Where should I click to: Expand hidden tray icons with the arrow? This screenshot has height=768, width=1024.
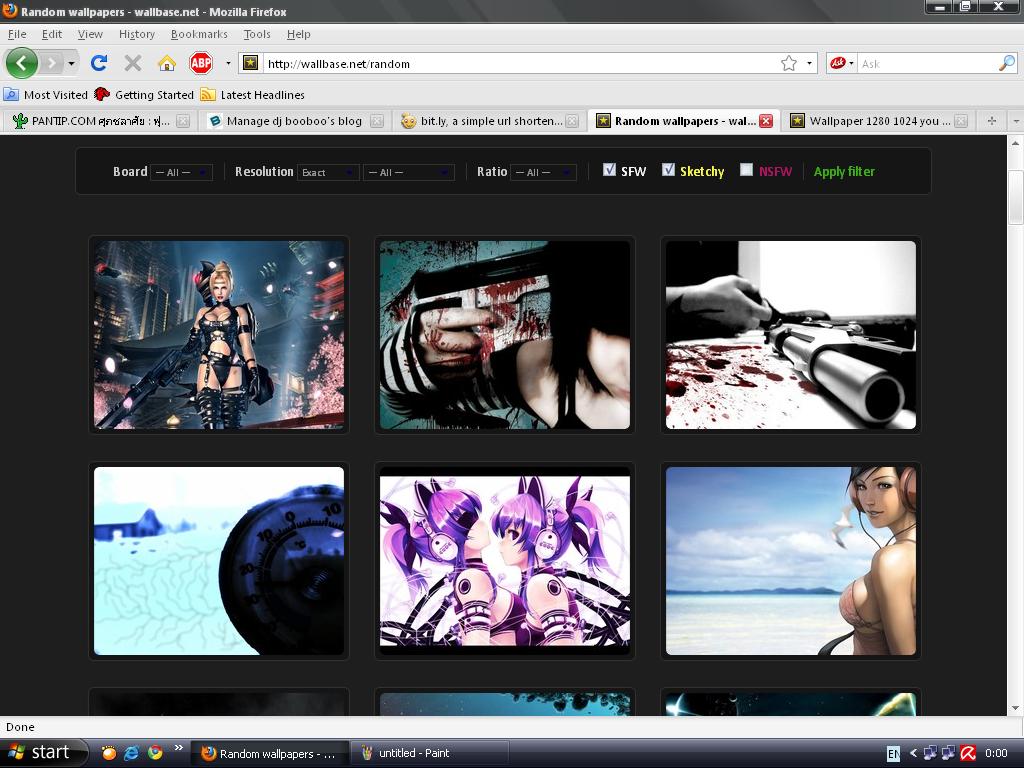[x=913, y=753]
